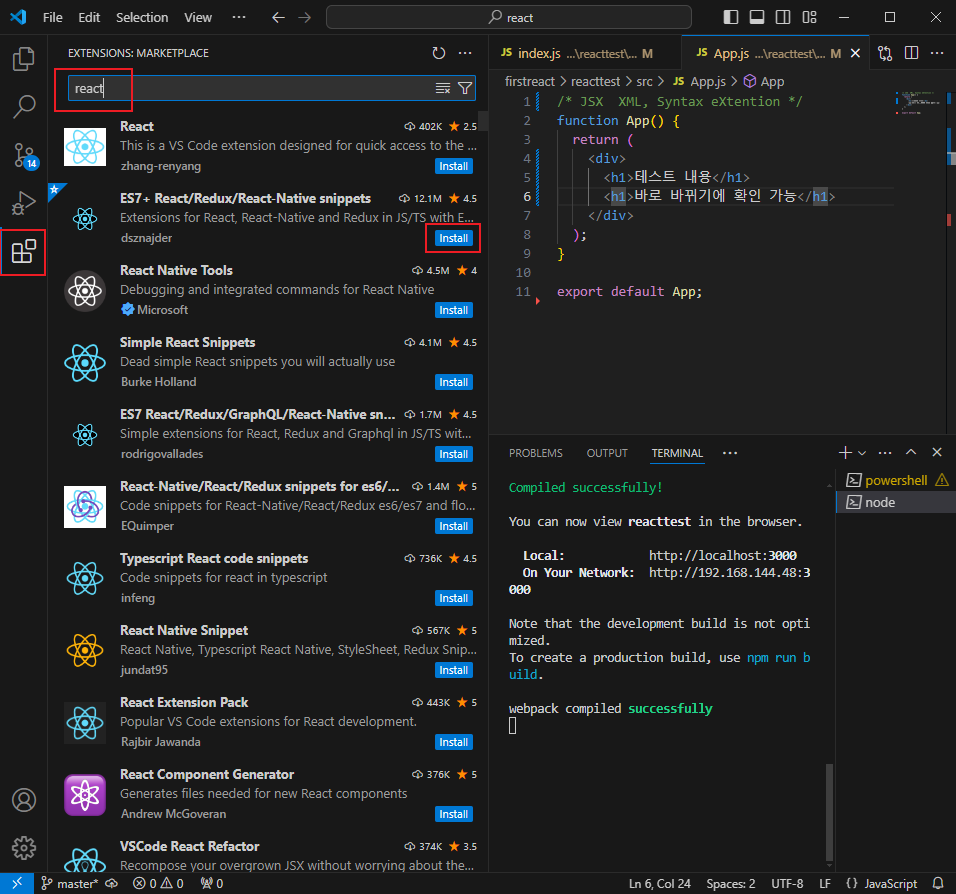Open the File menu
956x894 pixels.
tap(52, 18)
